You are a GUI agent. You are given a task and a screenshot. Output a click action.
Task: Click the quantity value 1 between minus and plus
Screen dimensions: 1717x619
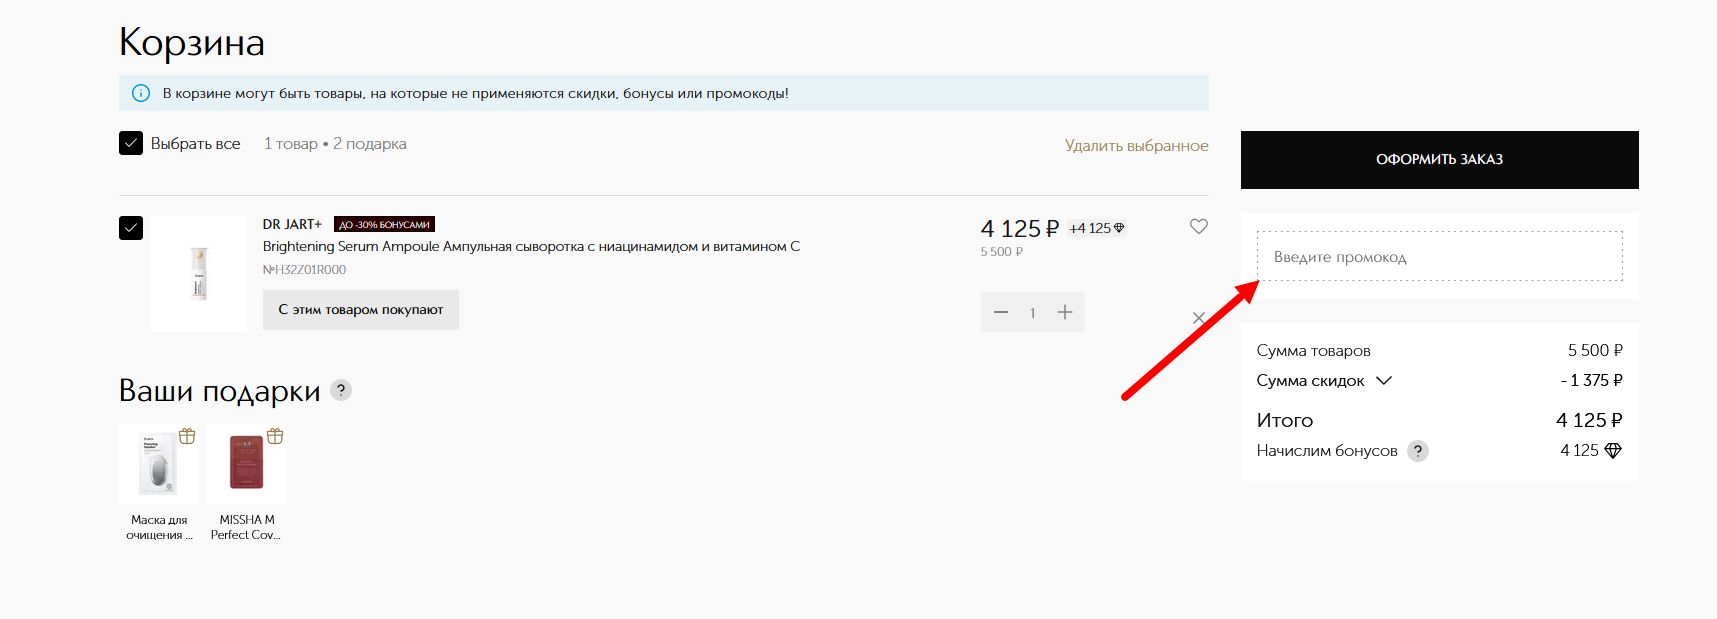pyautogui.click(x=1032, y=313)
